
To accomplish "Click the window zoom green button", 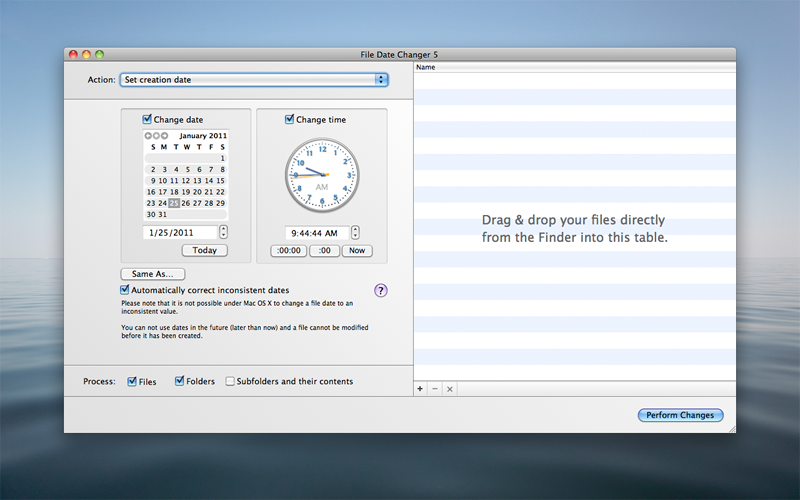I will click(99, 54).
